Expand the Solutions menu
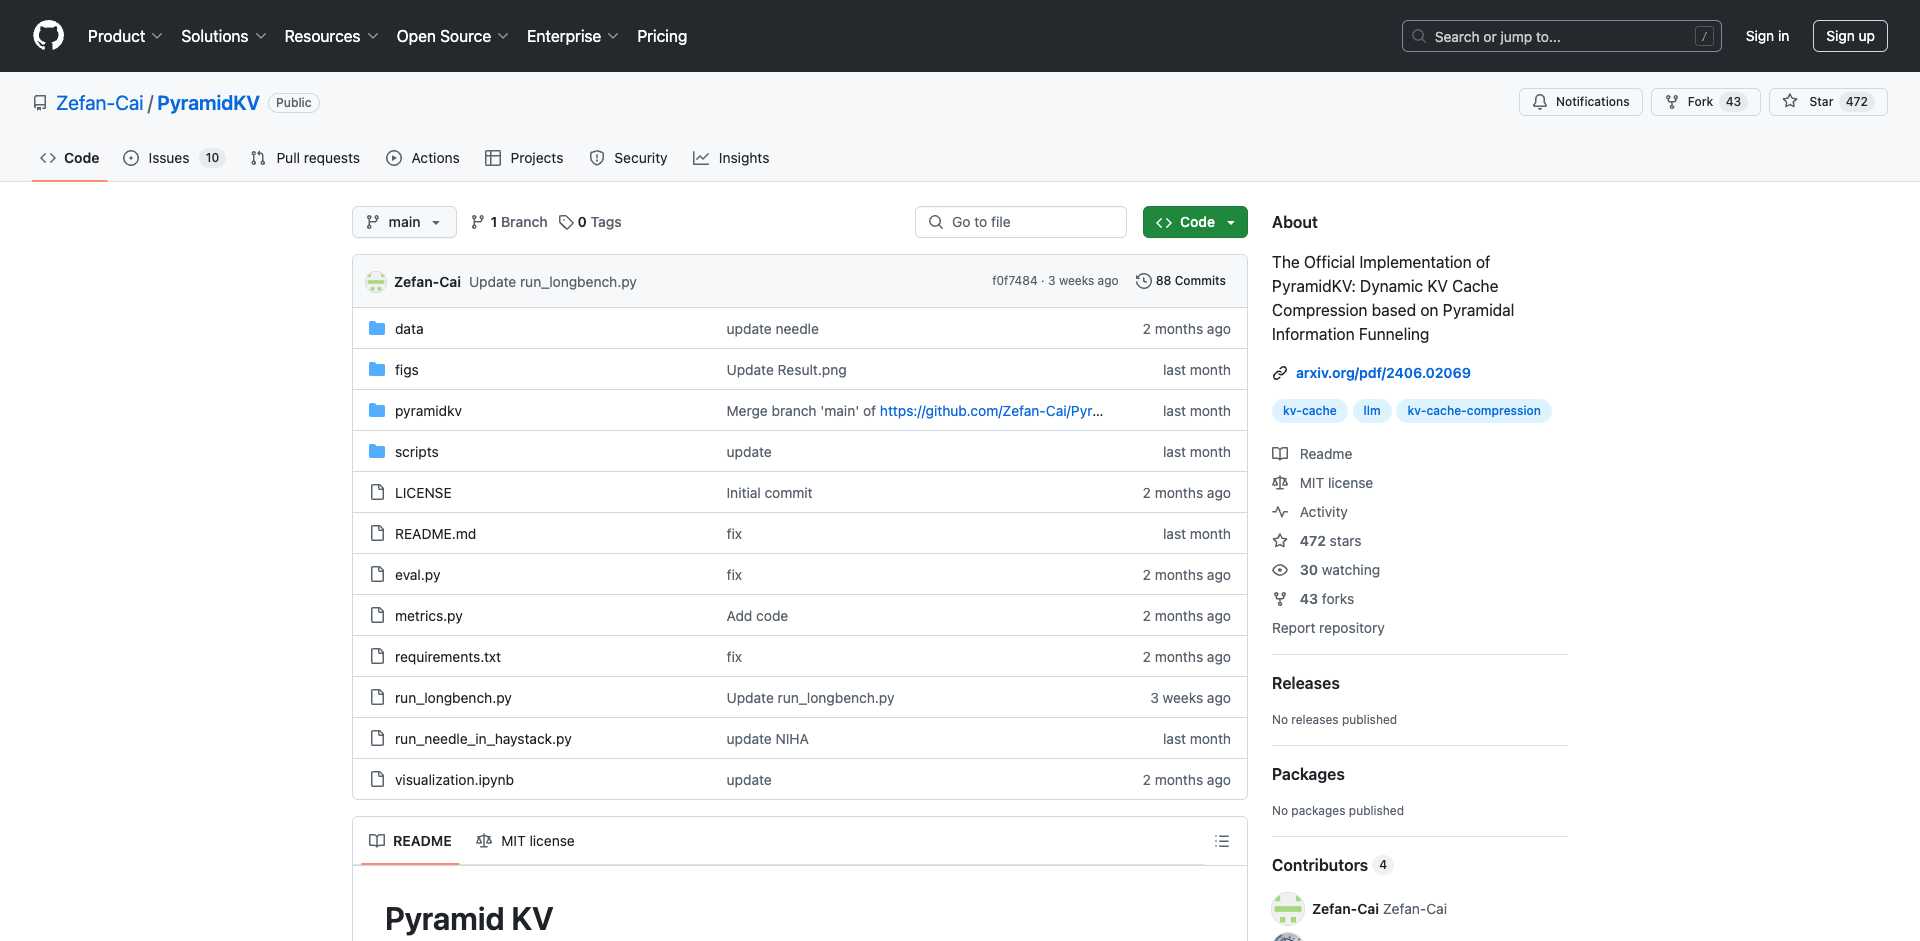Image resolution: width=1920 pixels, height=941 pixels. pyautogui.click(x=224, y=36)
